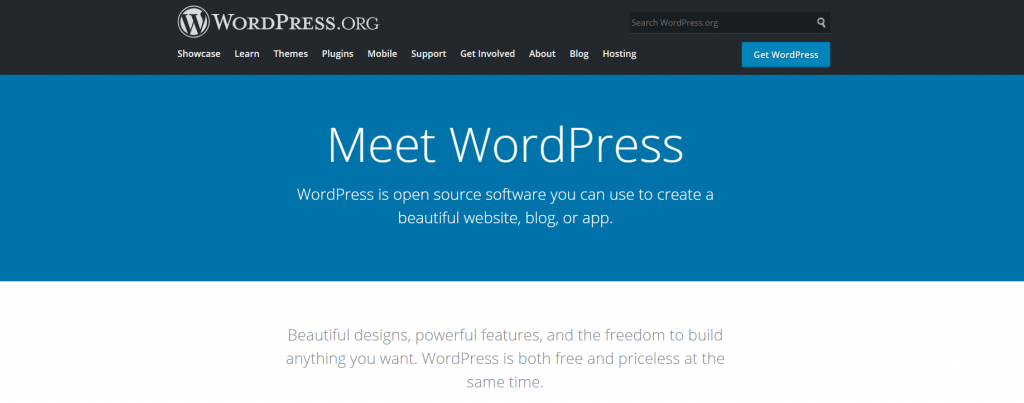Image resolution: width=1024 pixels, height=403 pixels.
Task: Visit the Blog menu item
Action: [x=579, y=54]
